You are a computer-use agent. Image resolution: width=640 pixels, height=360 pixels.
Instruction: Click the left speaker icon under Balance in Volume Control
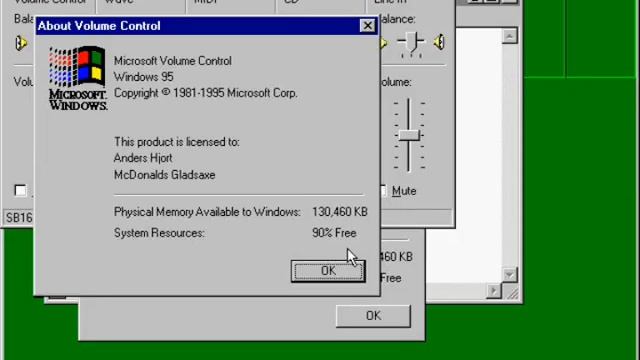pos(21,43)
